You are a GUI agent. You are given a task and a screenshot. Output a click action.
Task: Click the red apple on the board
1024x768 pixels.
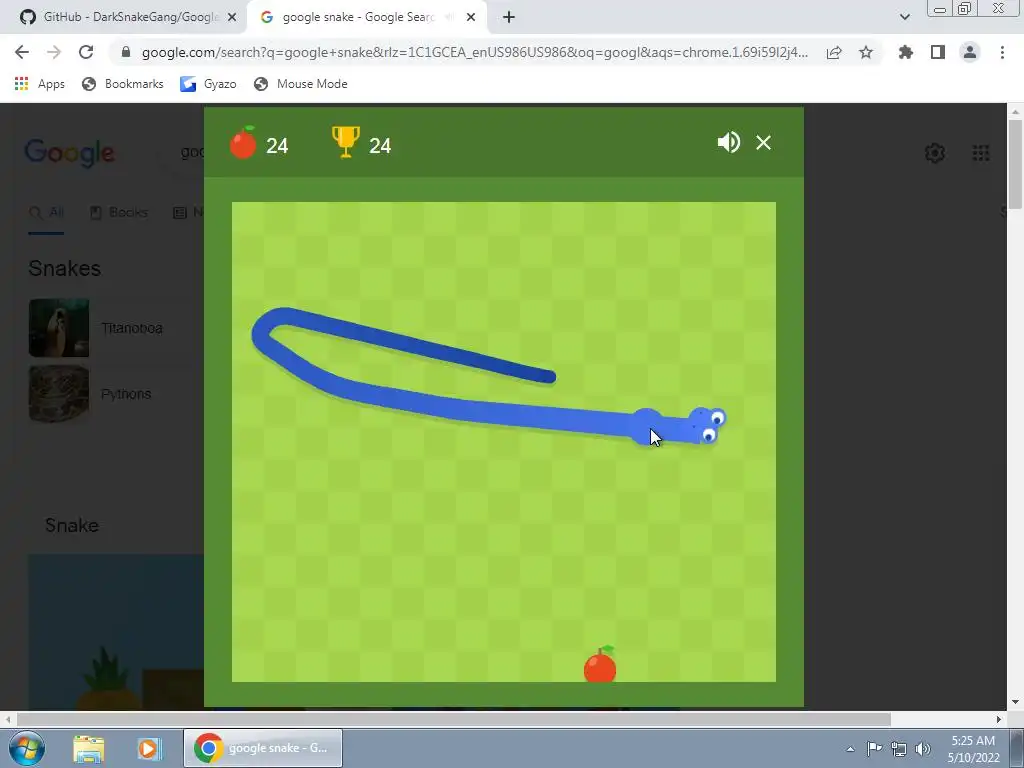600,665
